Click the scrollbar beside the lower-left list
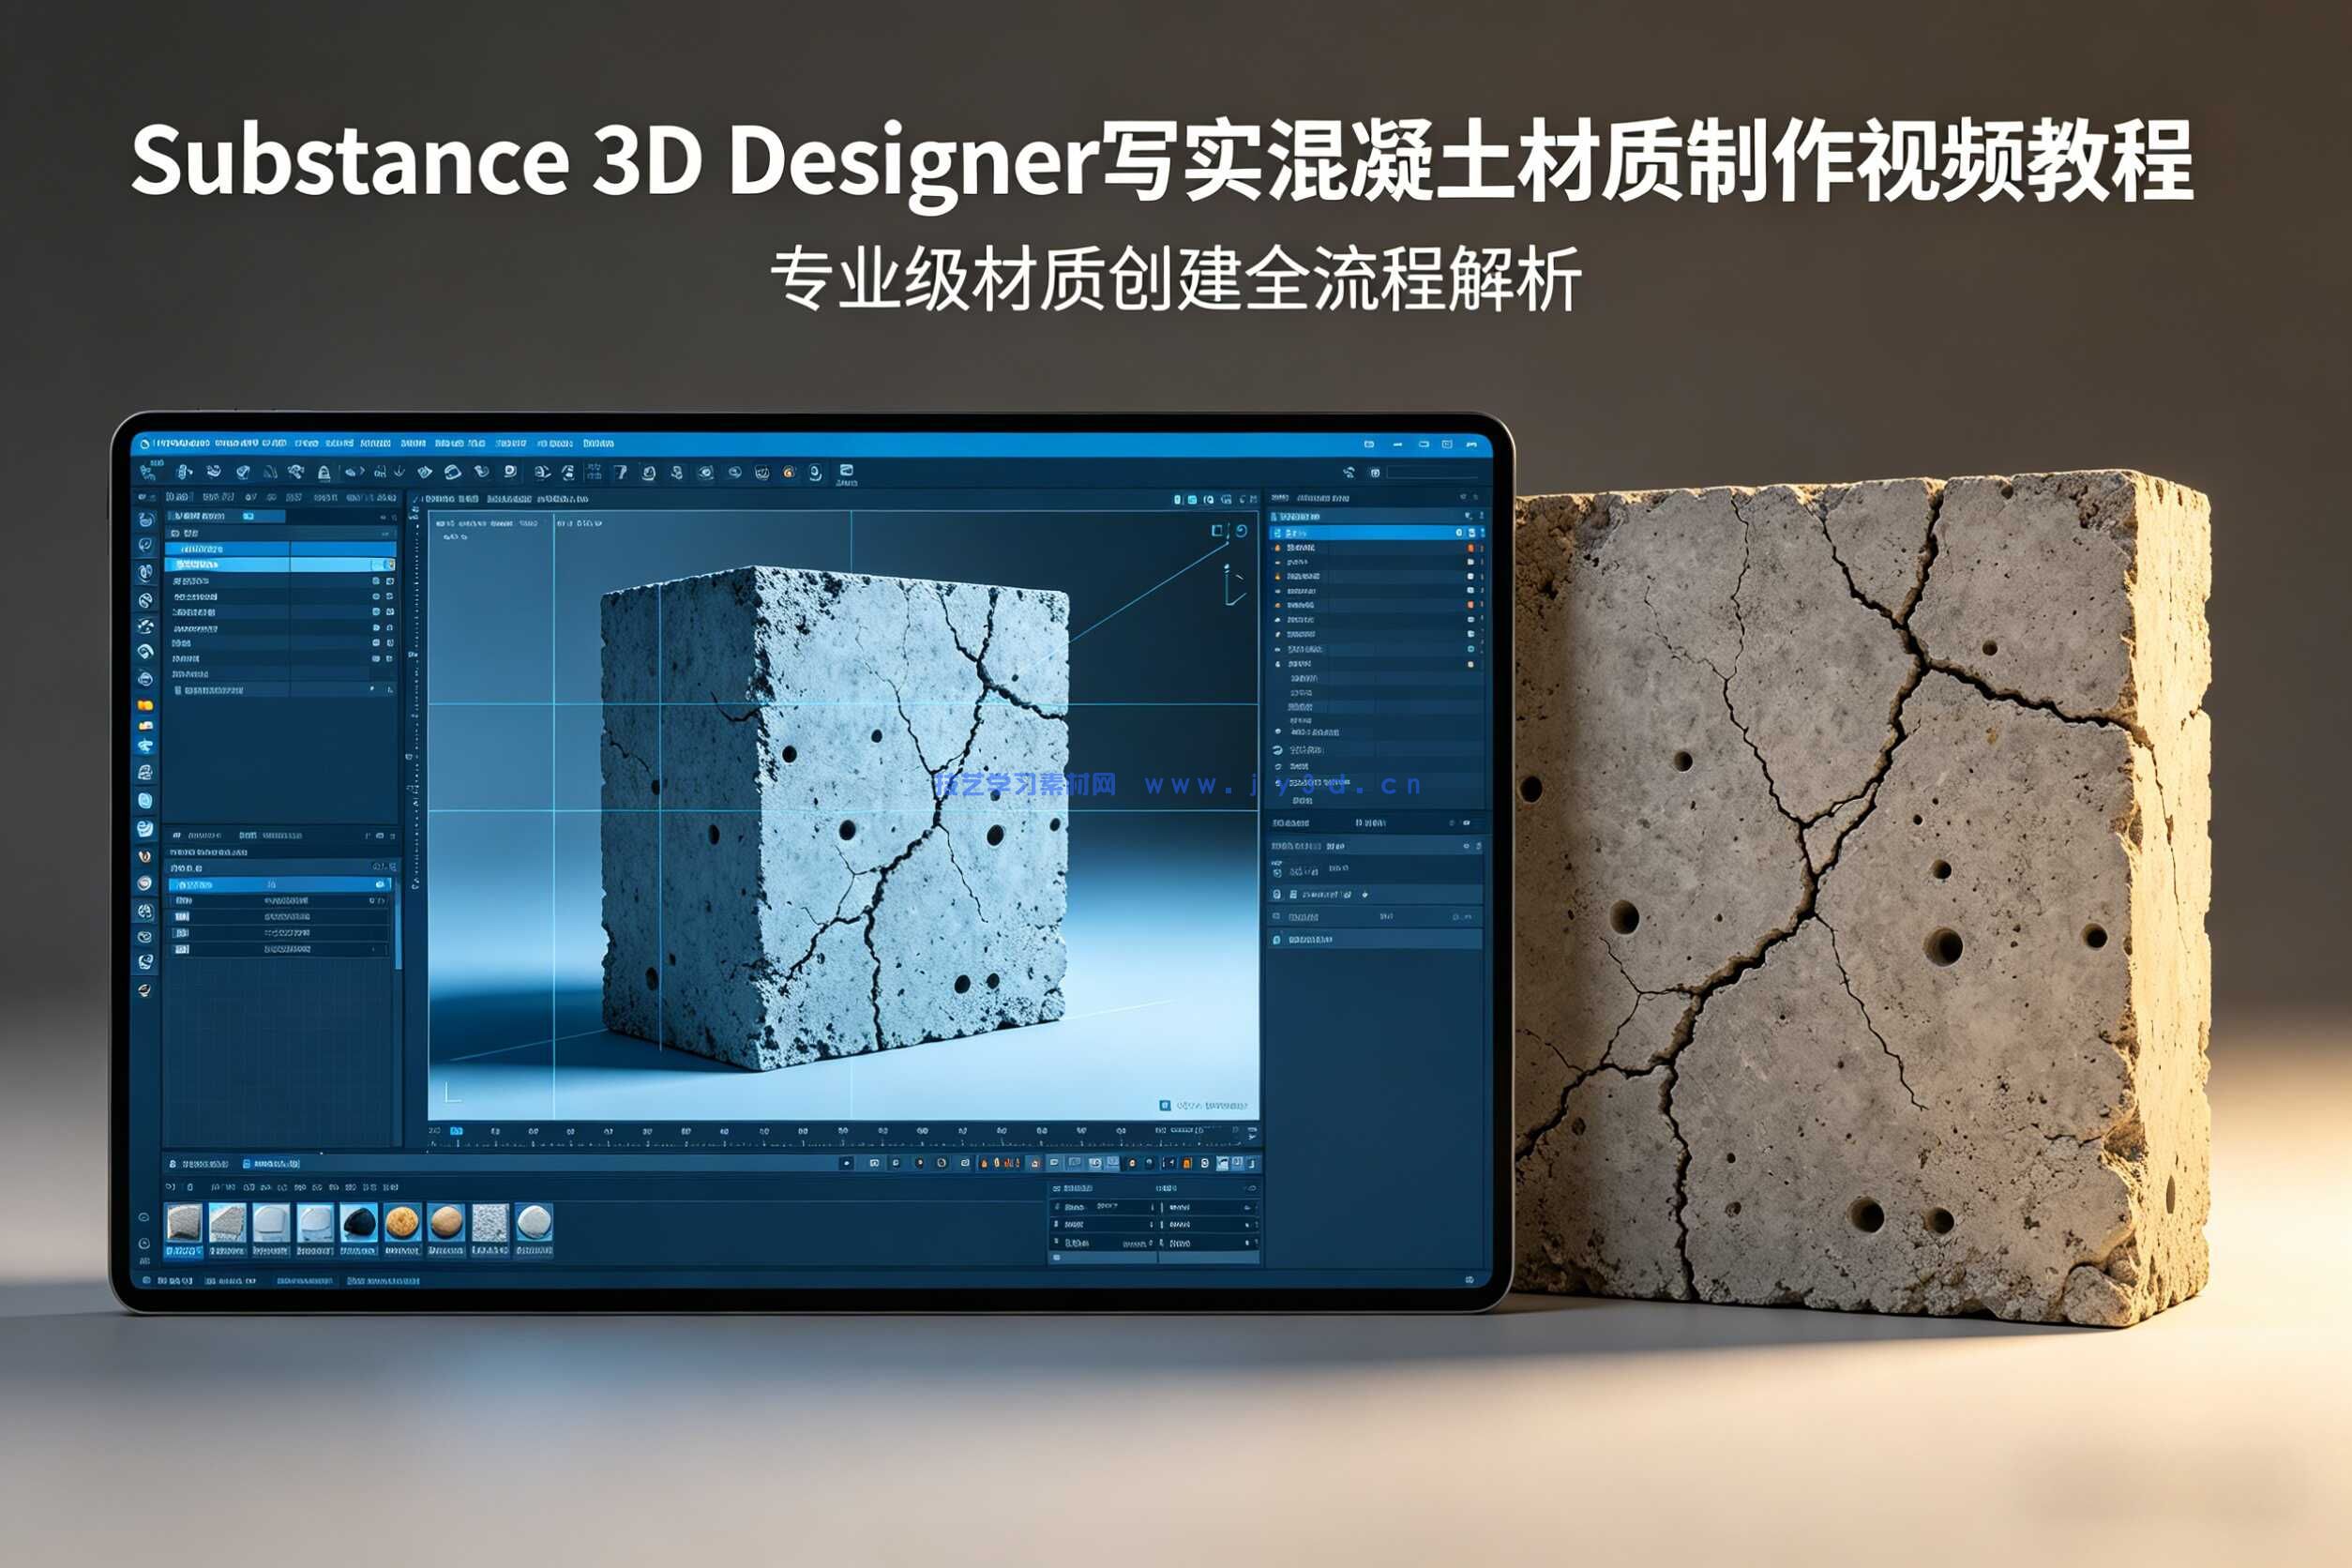 398,925
